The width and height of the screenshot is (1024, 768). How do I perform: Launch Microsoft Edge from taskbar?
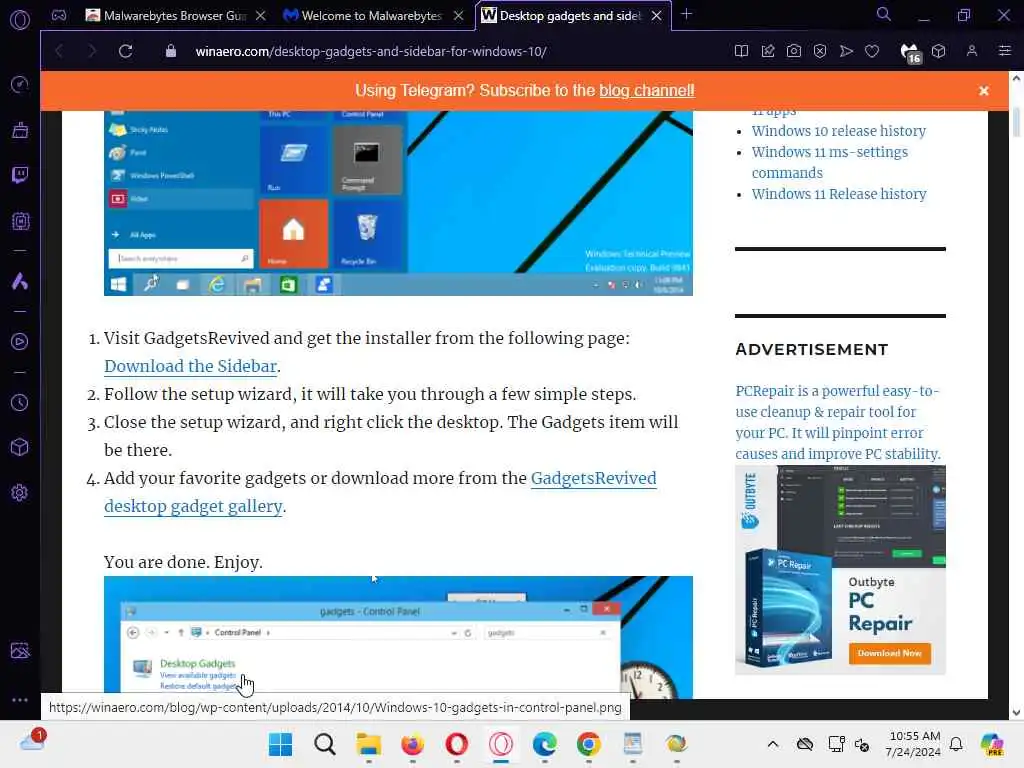tap(544, 744)
